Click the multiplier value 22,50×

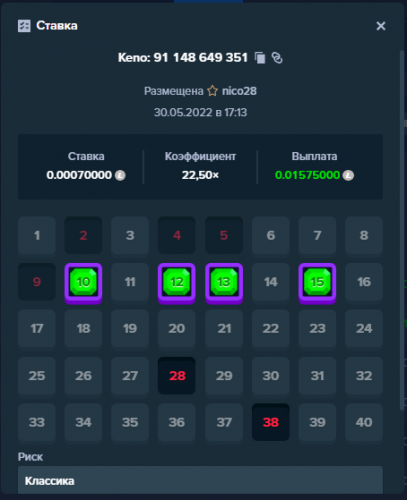click(200, 175)
